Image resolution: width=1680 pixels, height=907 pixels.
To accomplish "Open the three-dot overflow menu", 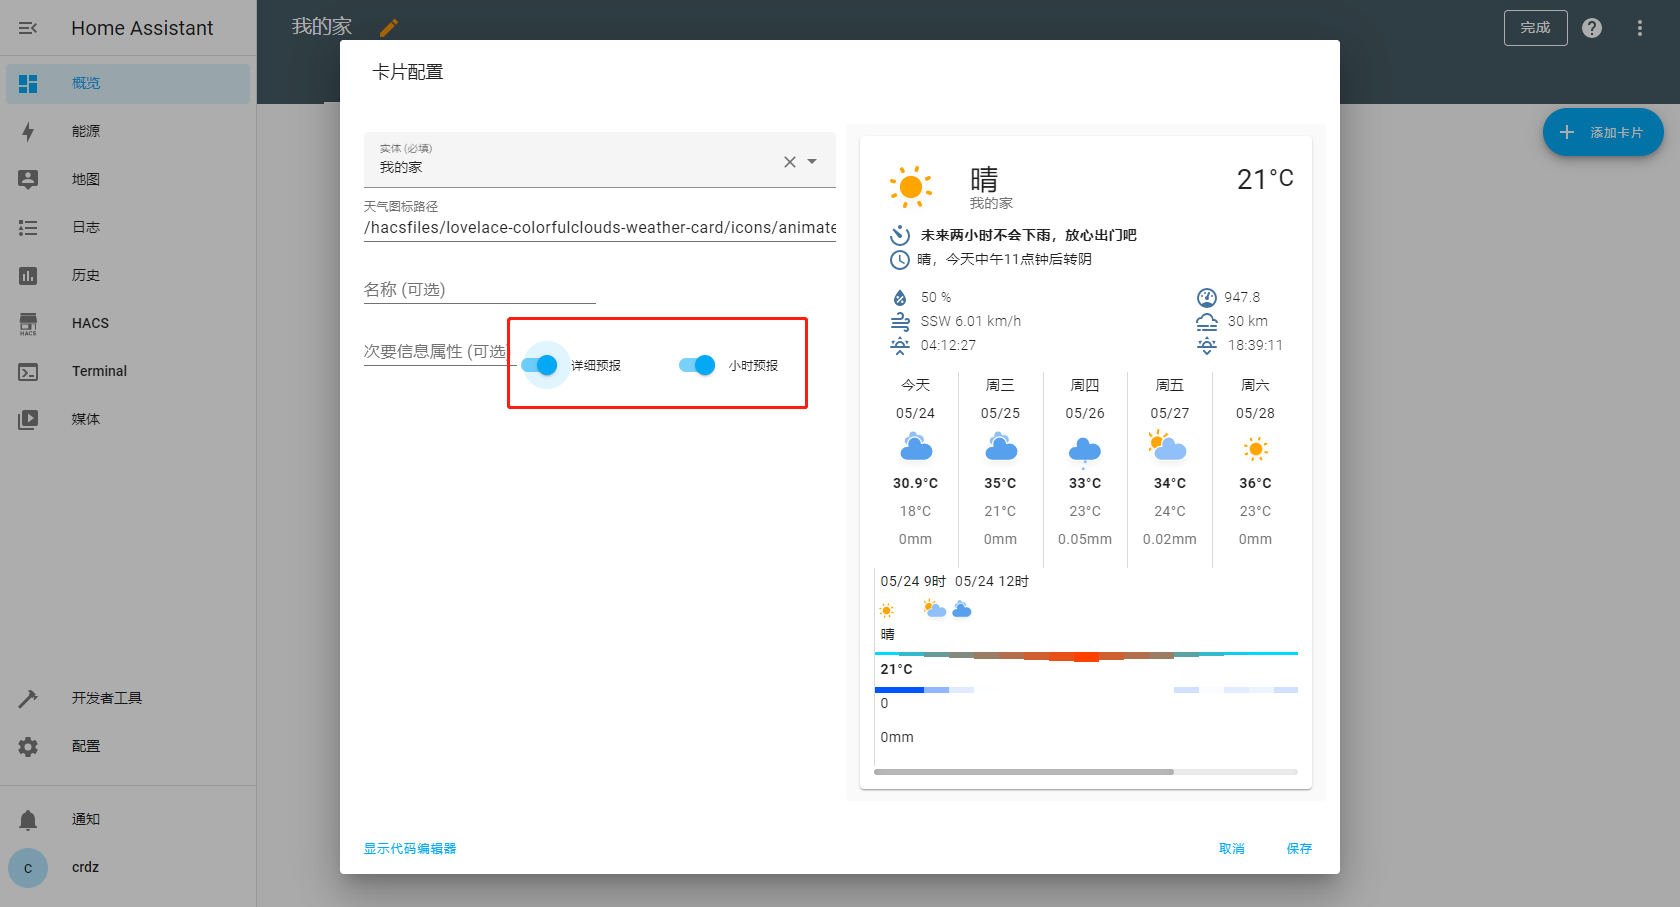I will tap(1639, 28).
